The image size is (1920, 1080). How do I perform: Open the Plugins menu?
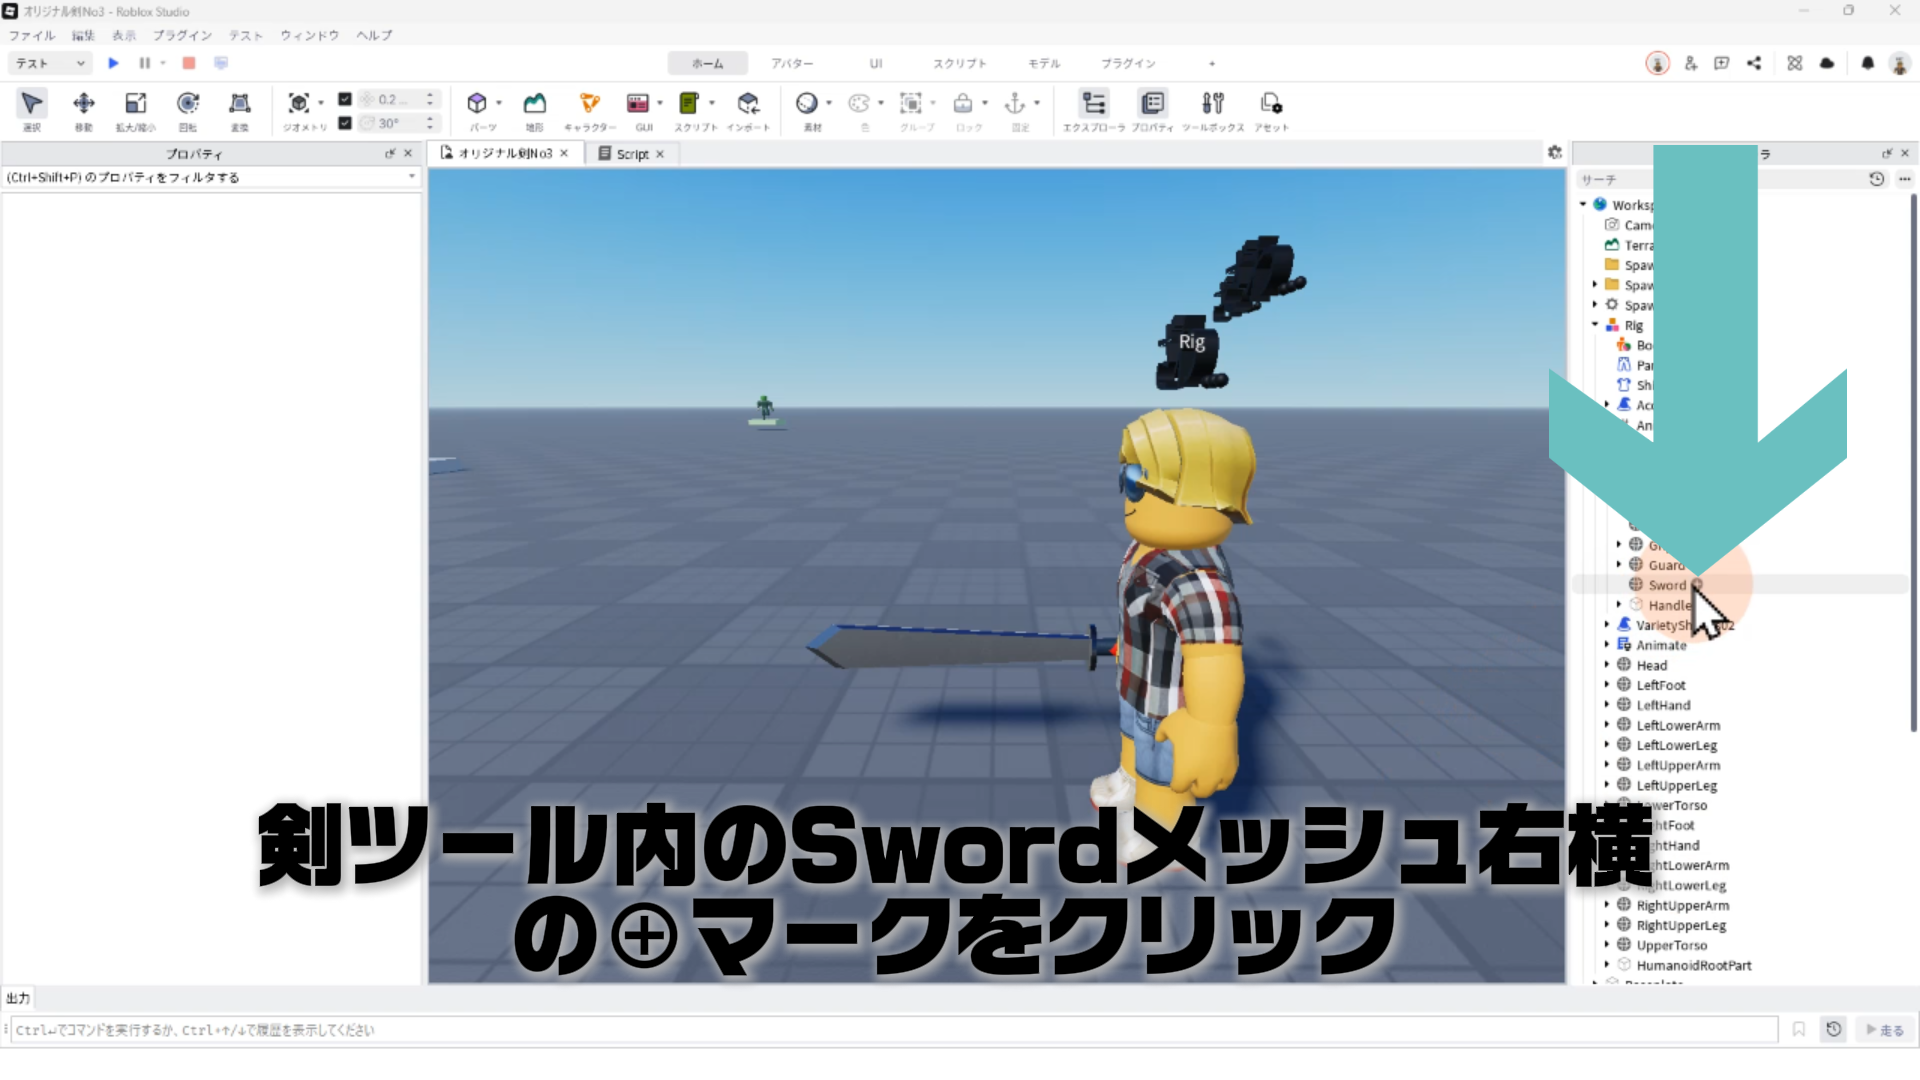(x=182, y=35)
